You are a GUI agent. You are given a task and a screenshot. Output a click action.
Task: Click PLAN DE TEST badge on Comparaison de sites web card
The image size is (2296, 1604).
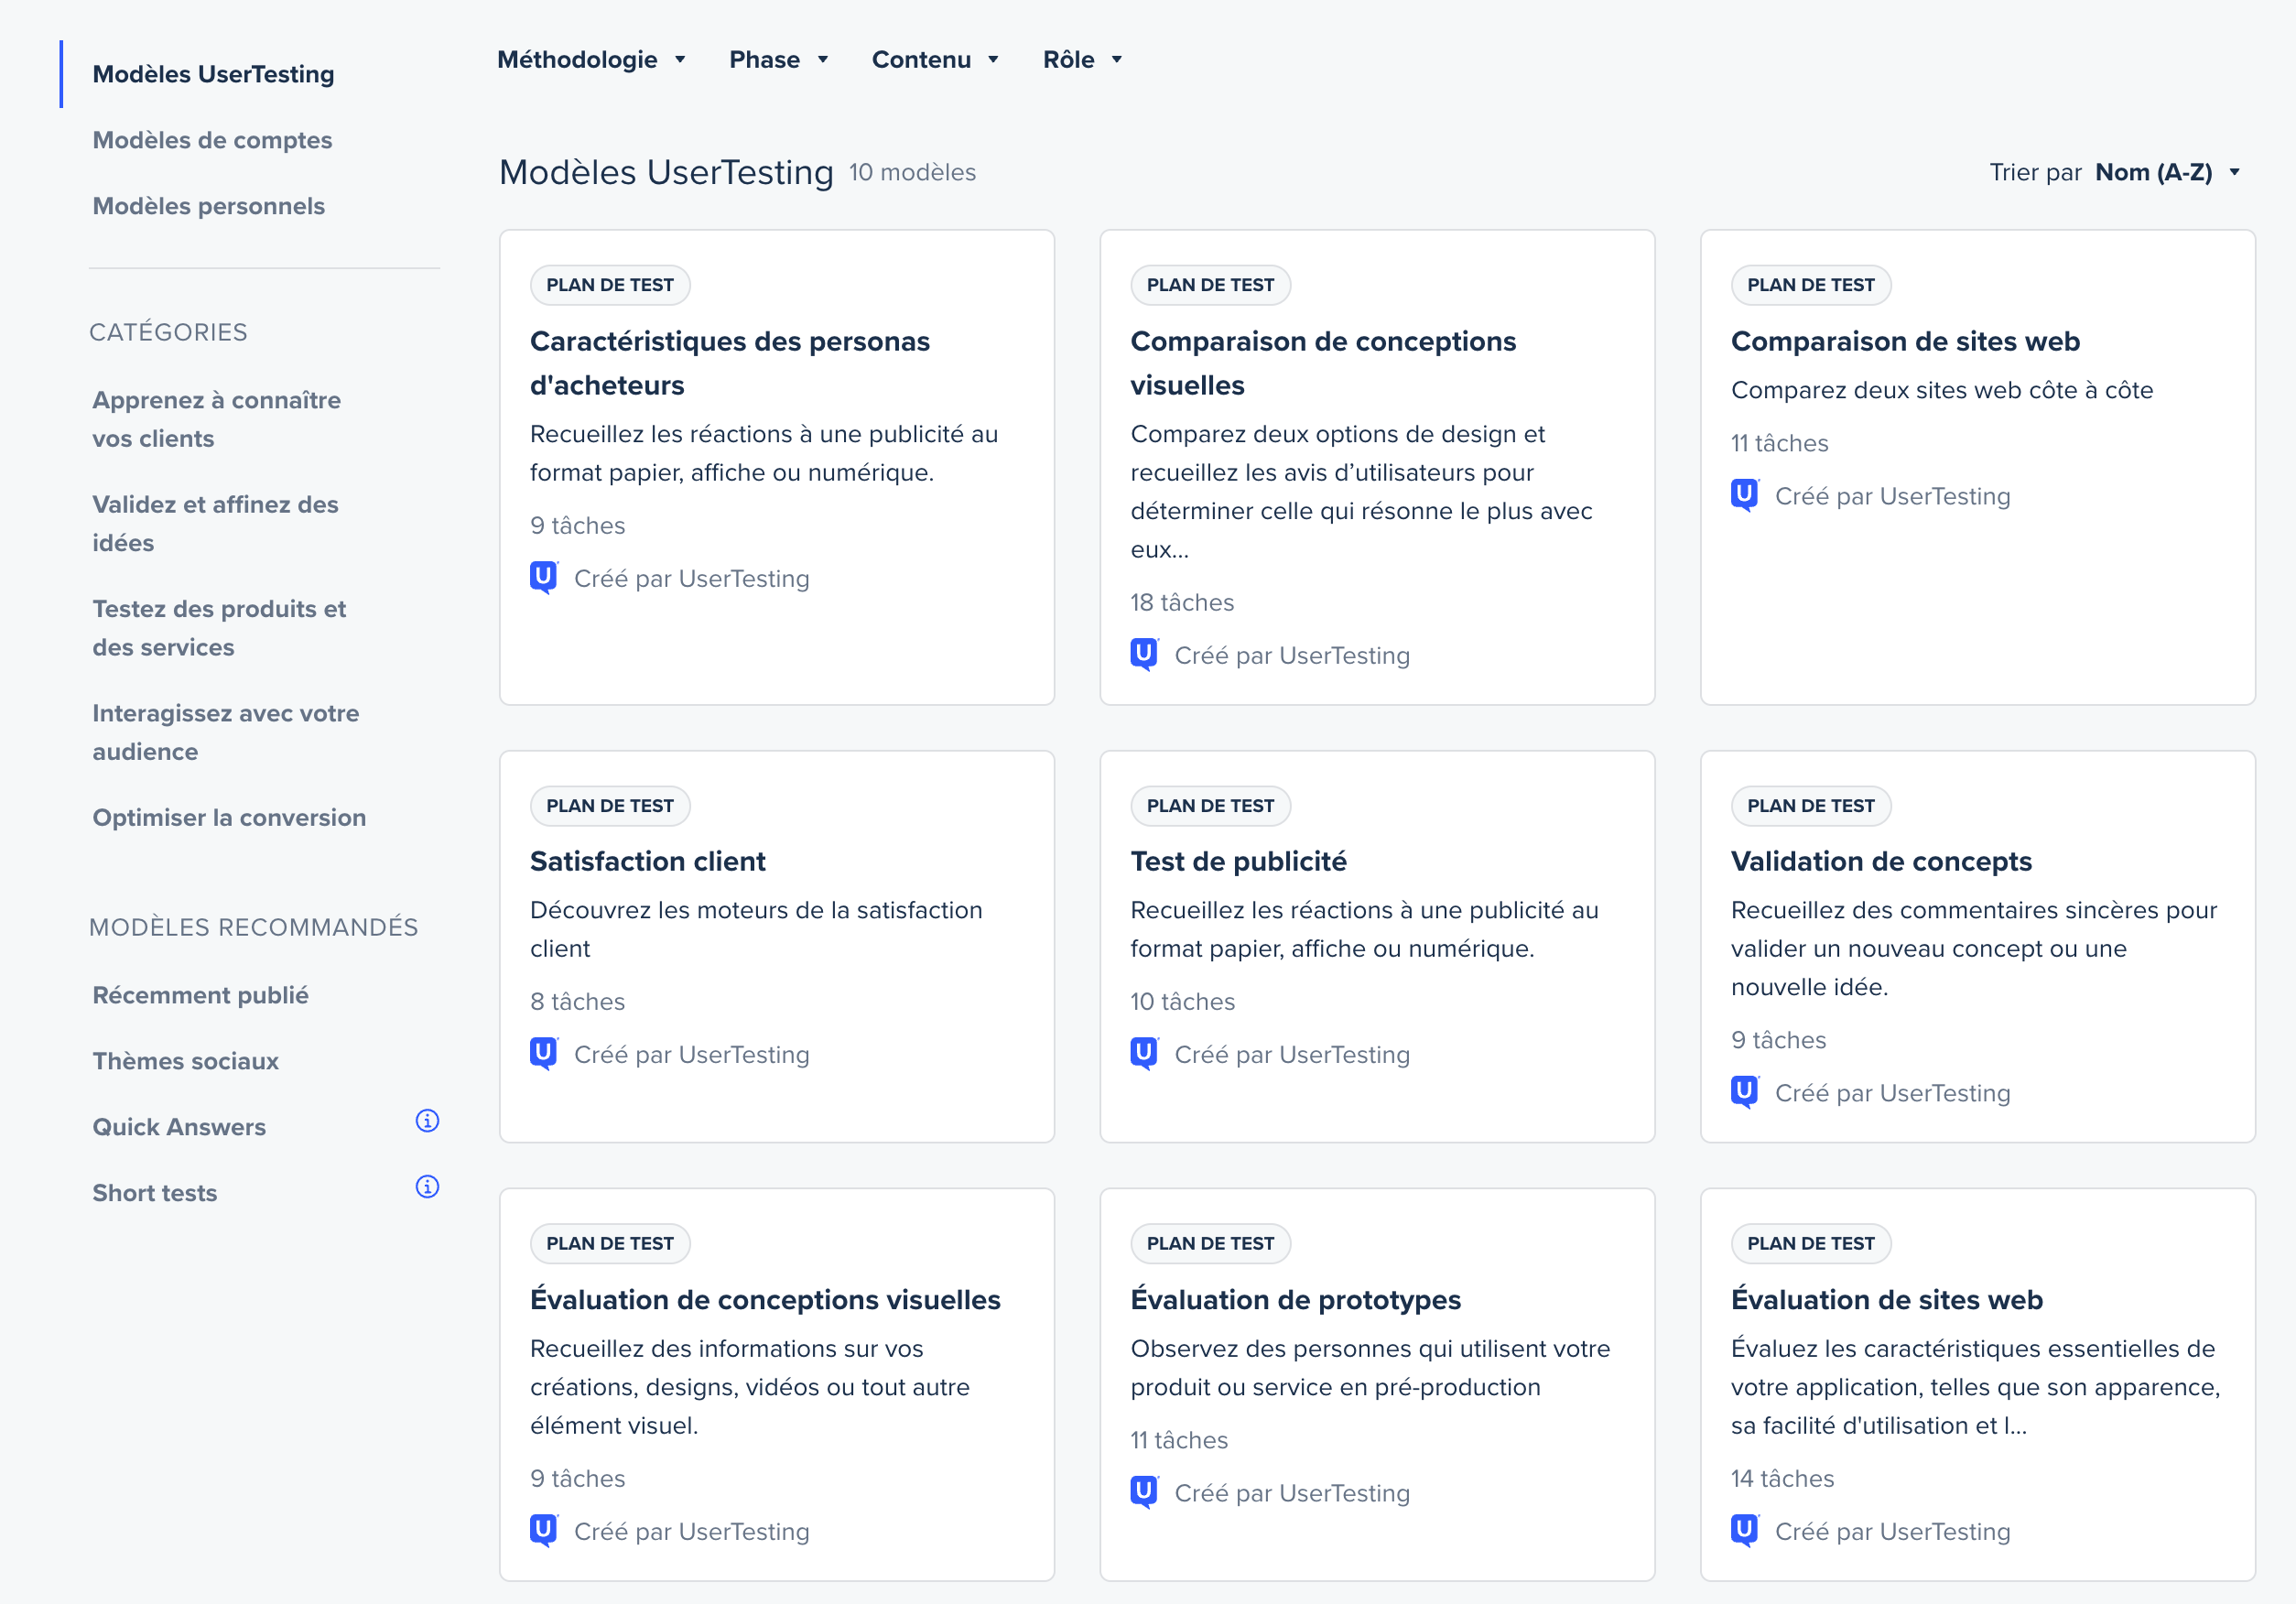(1810, 285)
